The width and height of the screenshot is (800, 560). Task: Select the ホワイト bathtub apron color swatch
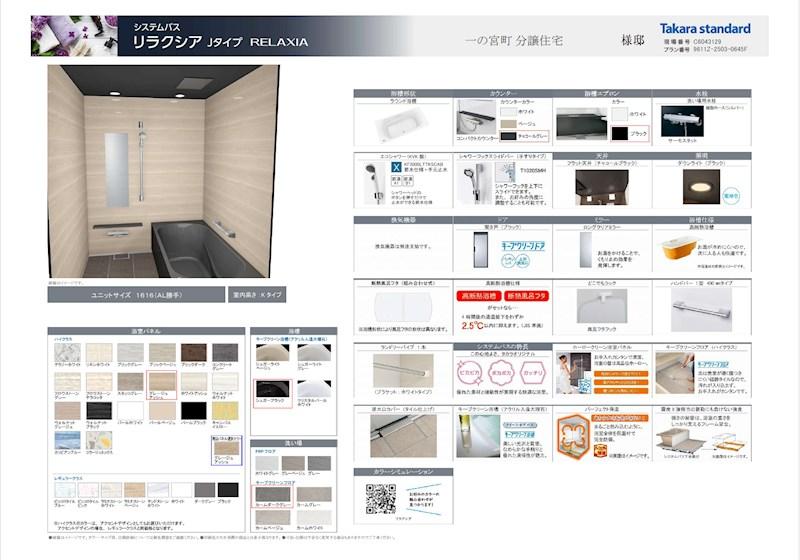619,114
